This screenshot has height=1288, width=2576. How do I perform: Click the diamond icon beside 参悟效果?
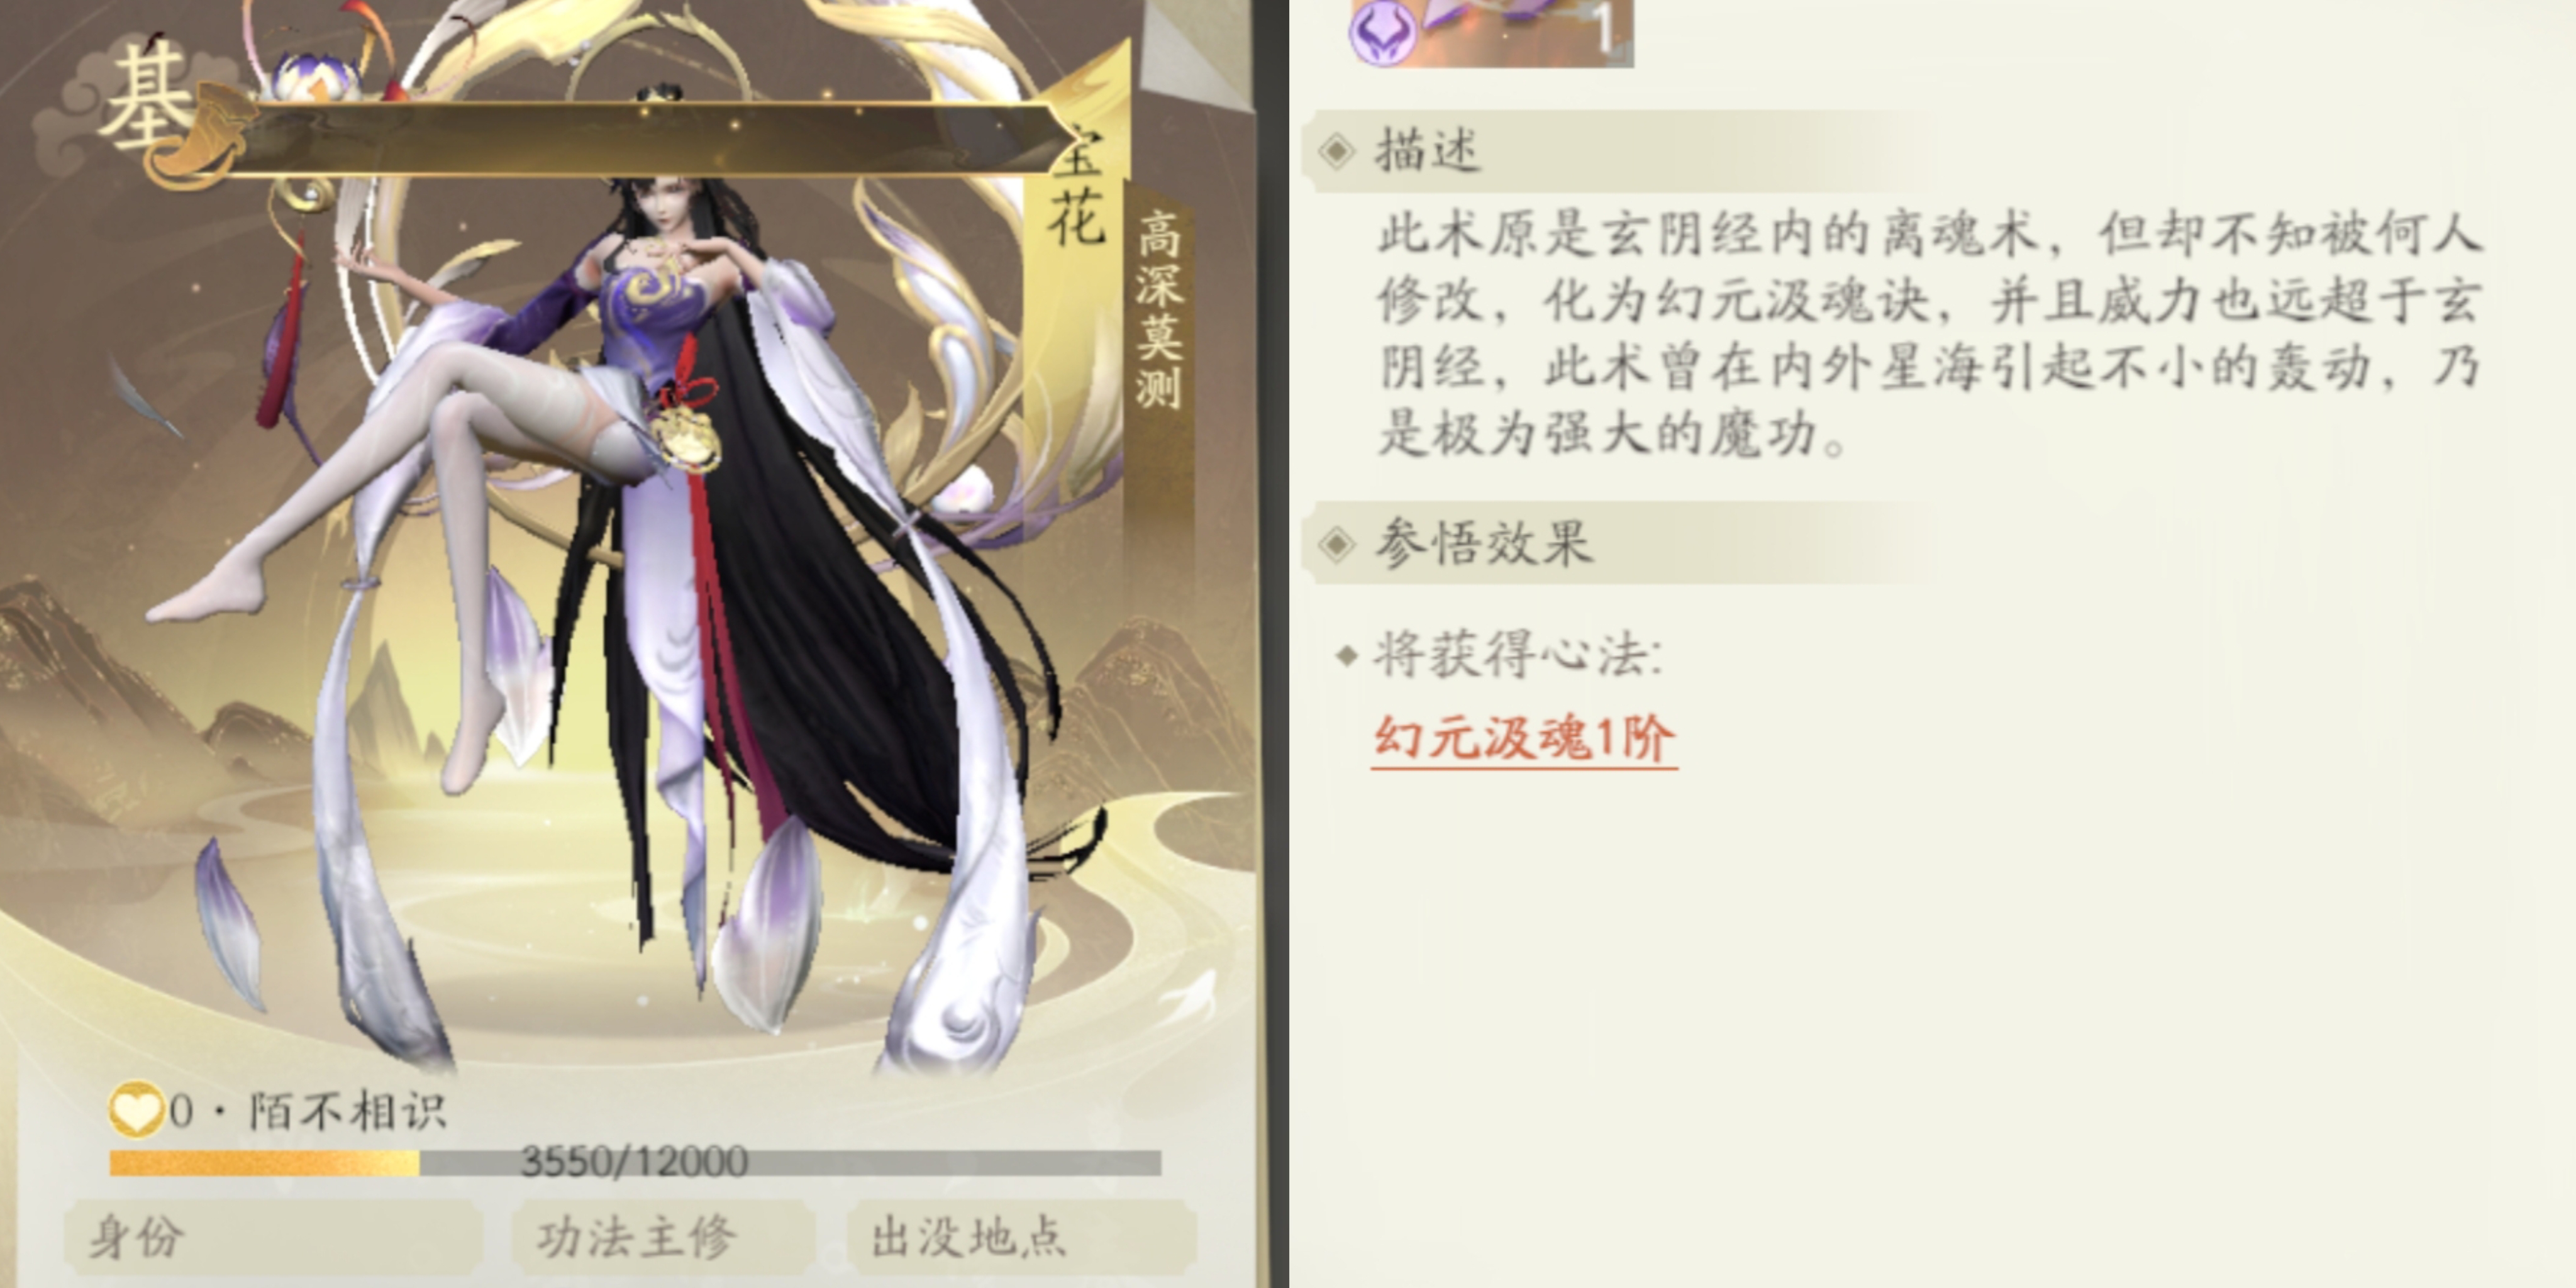[1336, 544]
